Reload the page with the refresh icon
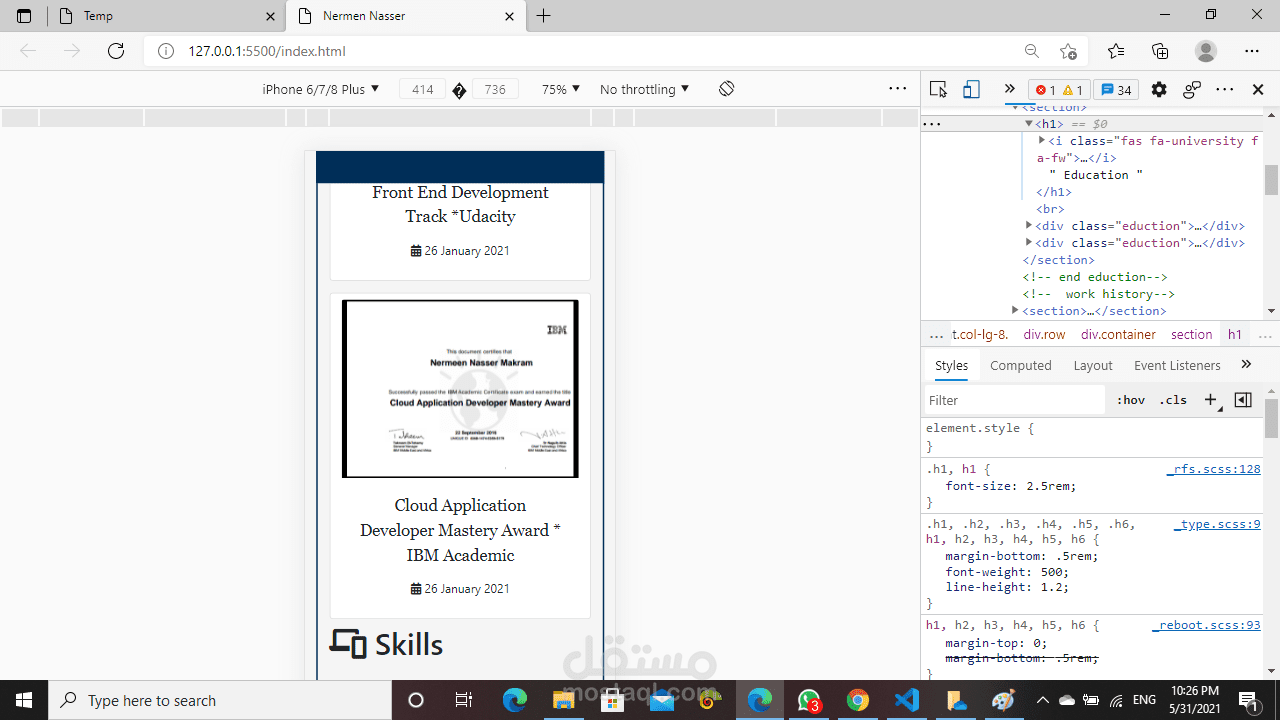 pyautogui.click(x=116, y=51)
